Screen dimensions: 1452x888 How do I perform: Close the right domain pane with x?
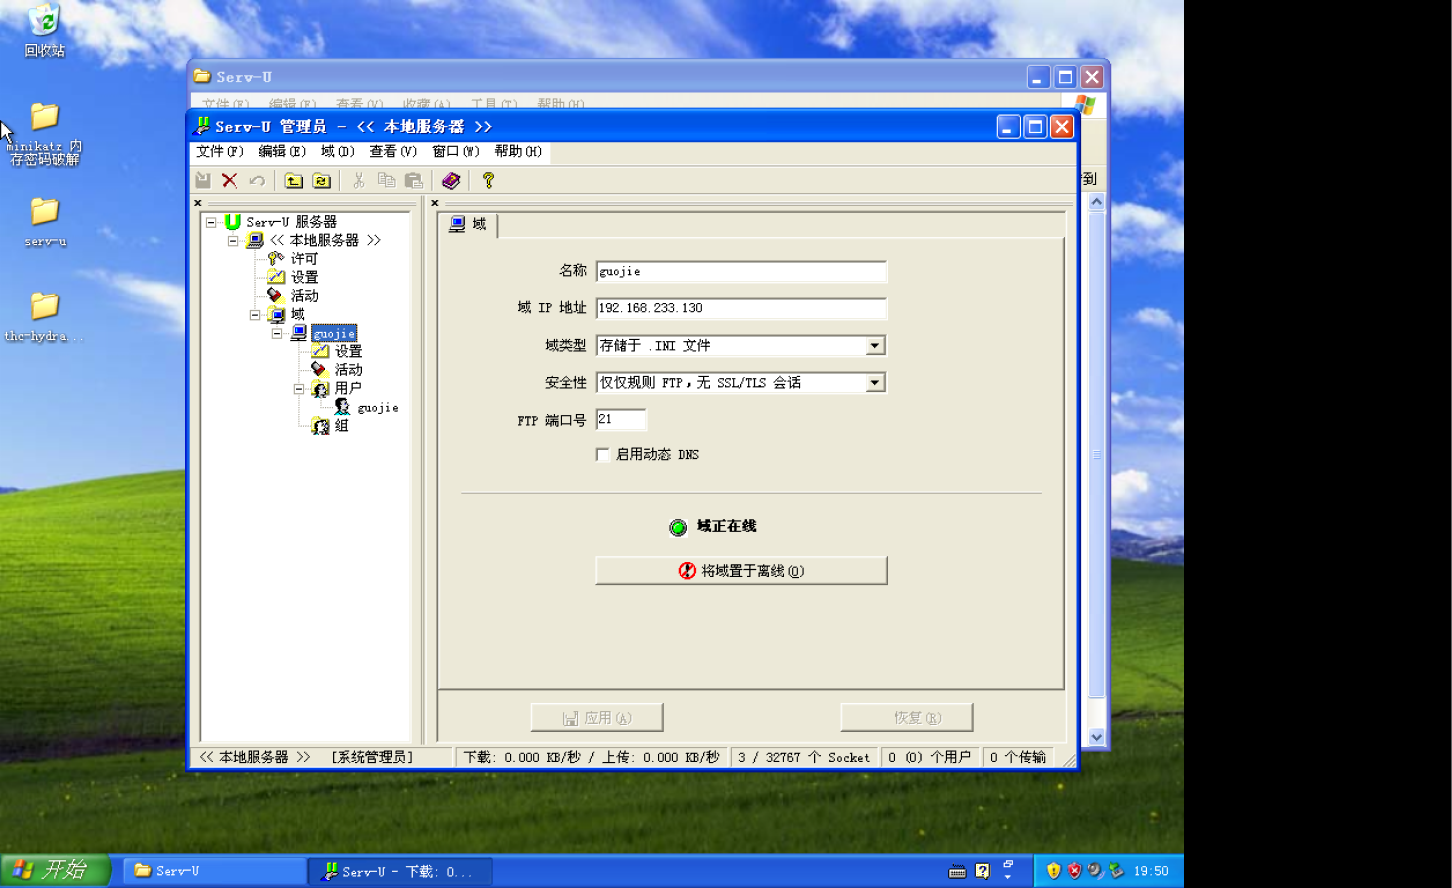tap(435, 203)
